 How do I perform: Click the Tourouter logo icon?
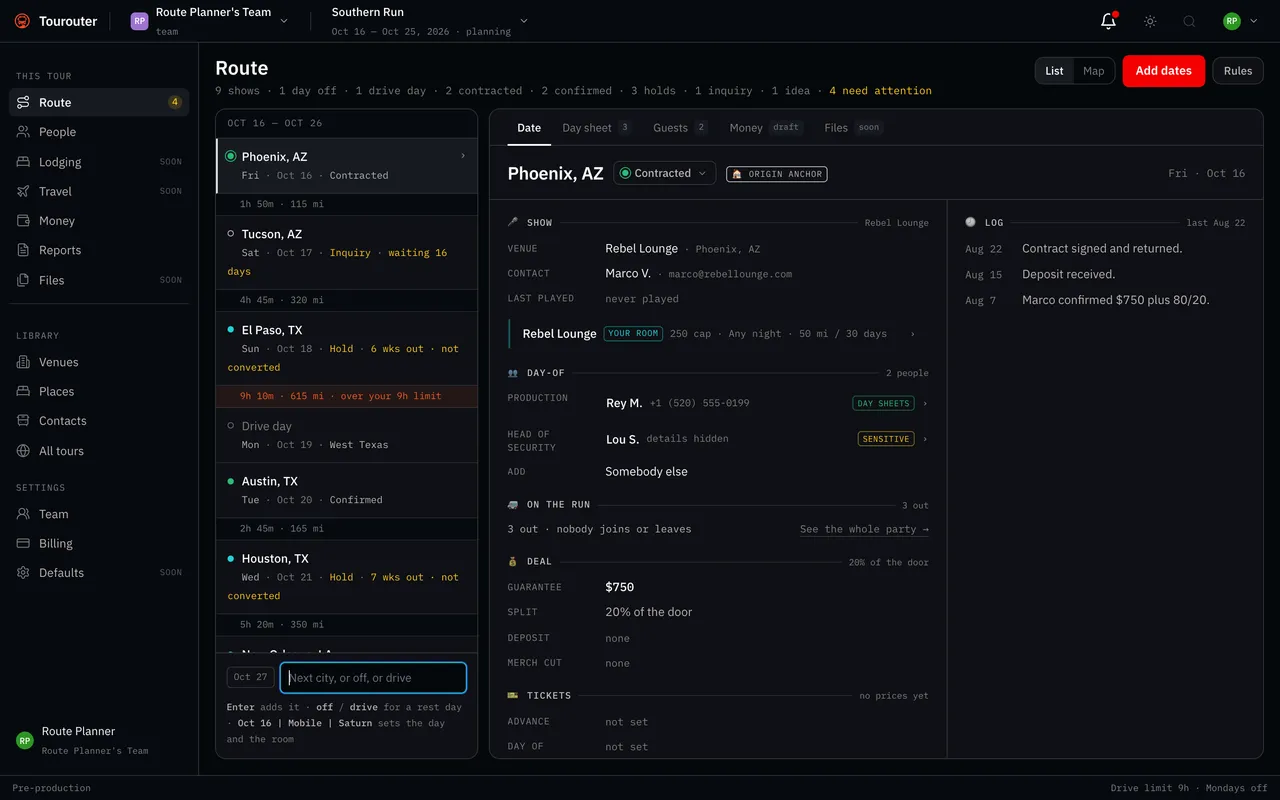(22, 21)
